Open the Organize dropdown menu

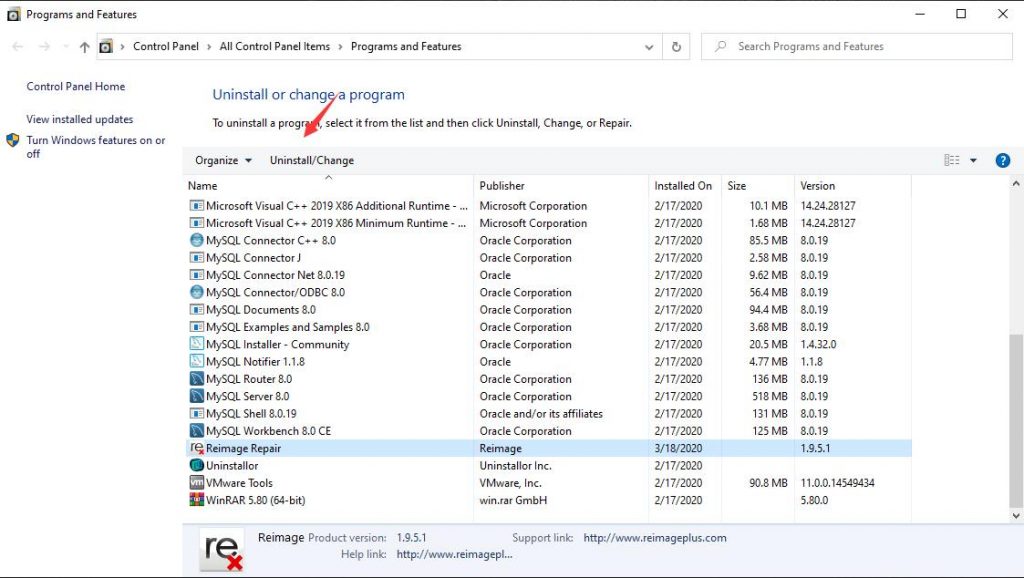223,161
